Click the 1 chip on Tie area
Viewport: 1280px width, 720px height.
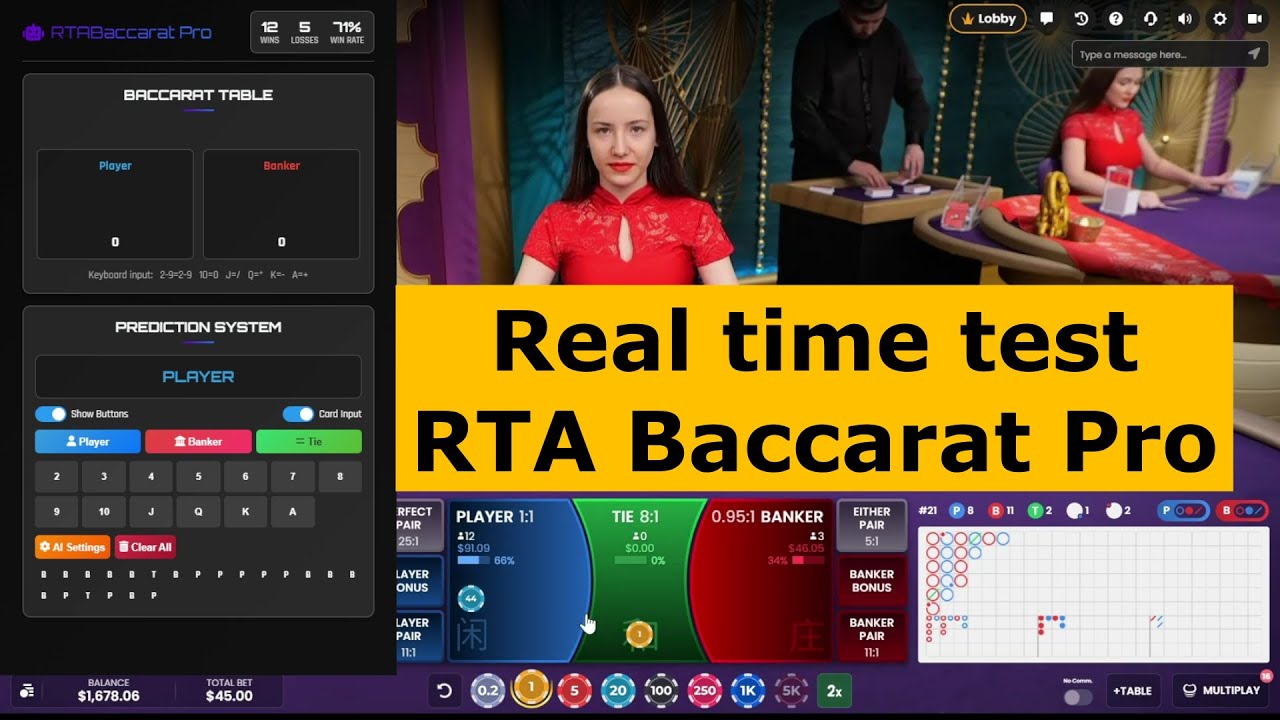(x=639, y=633)
